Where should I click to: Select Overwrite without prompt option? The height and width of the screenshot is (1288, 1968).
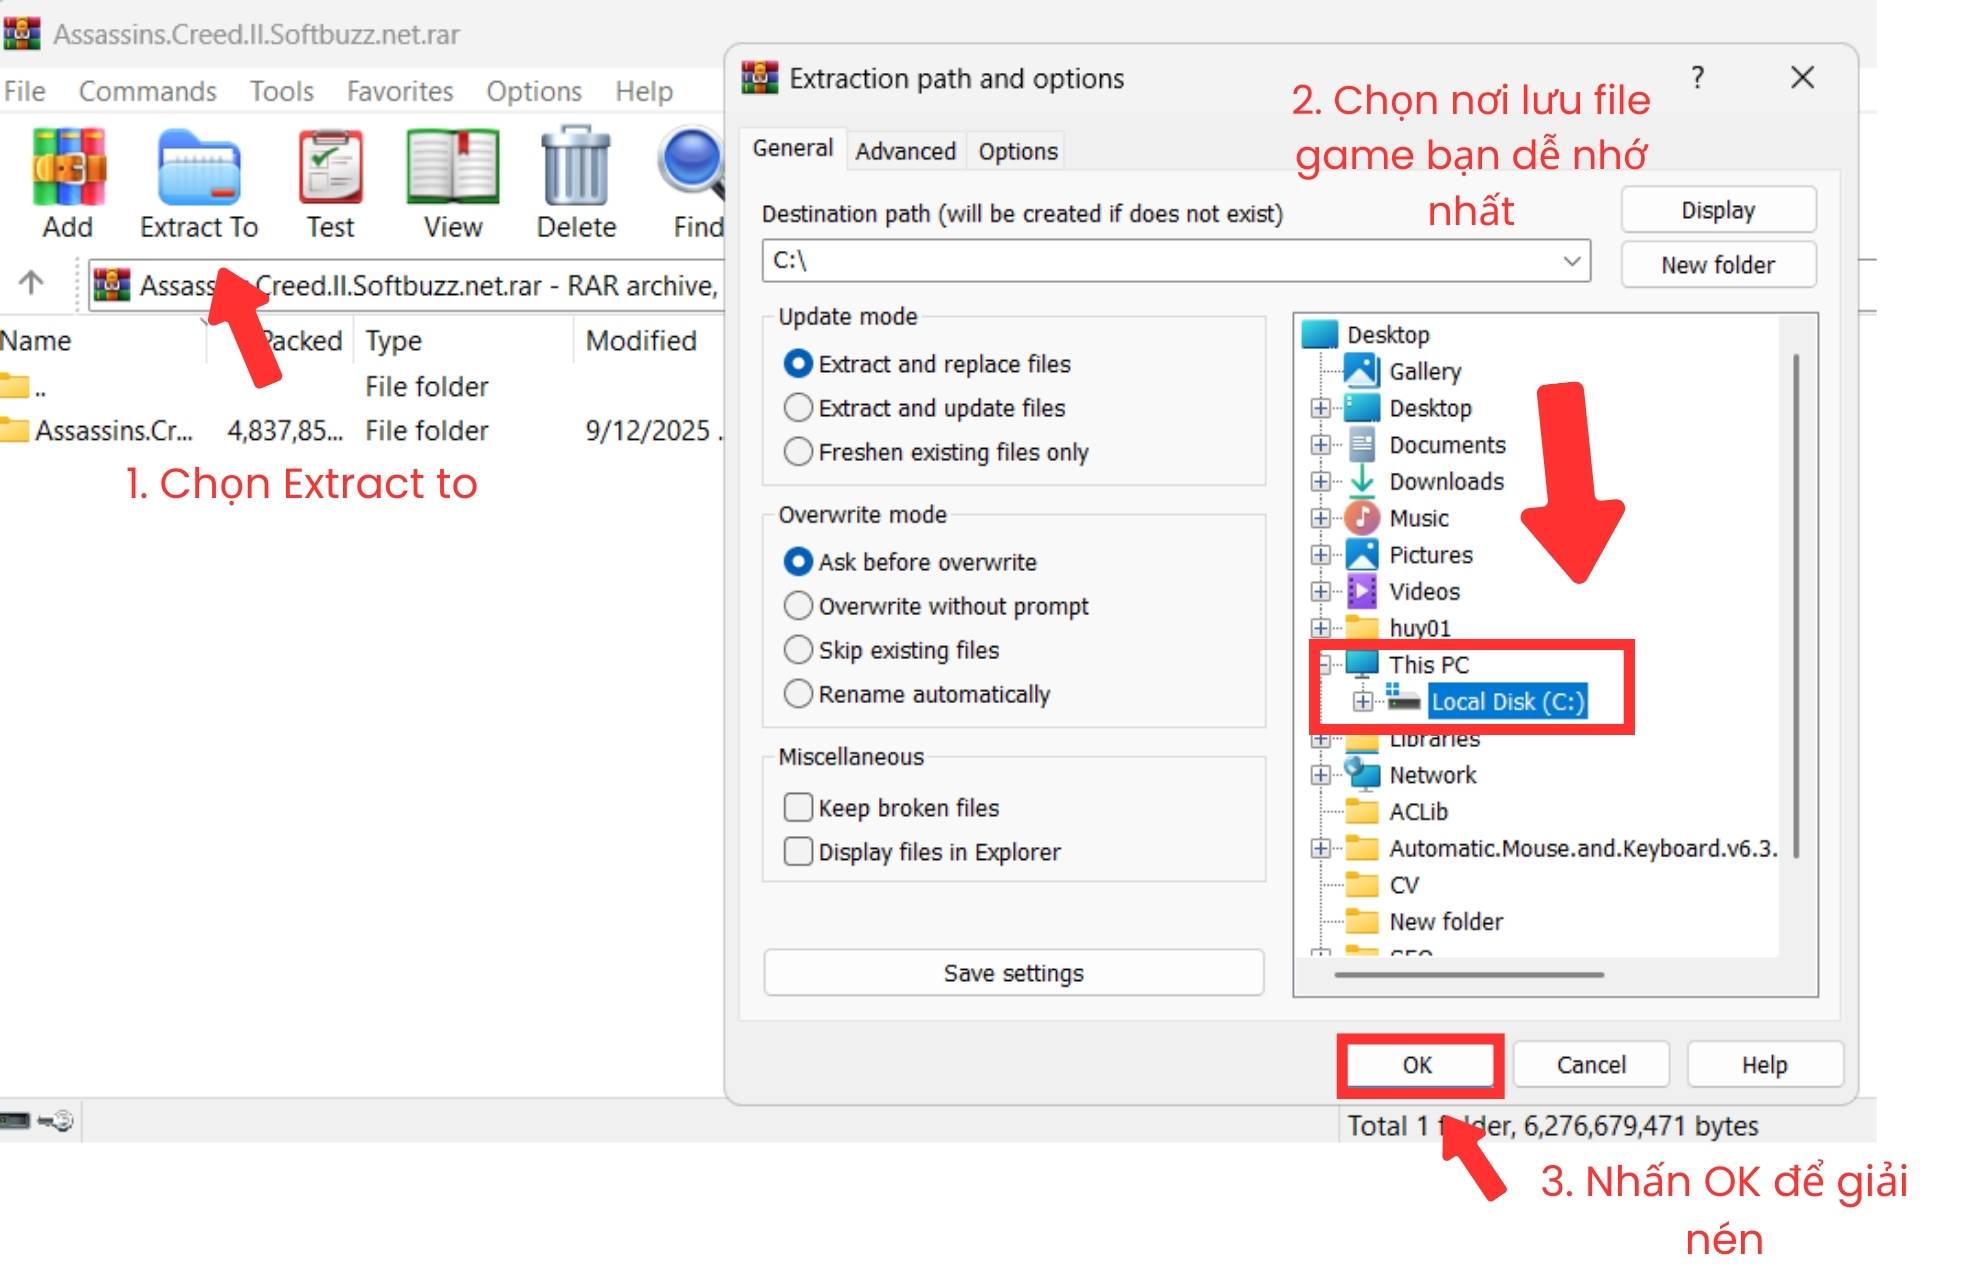pos(936,606)
